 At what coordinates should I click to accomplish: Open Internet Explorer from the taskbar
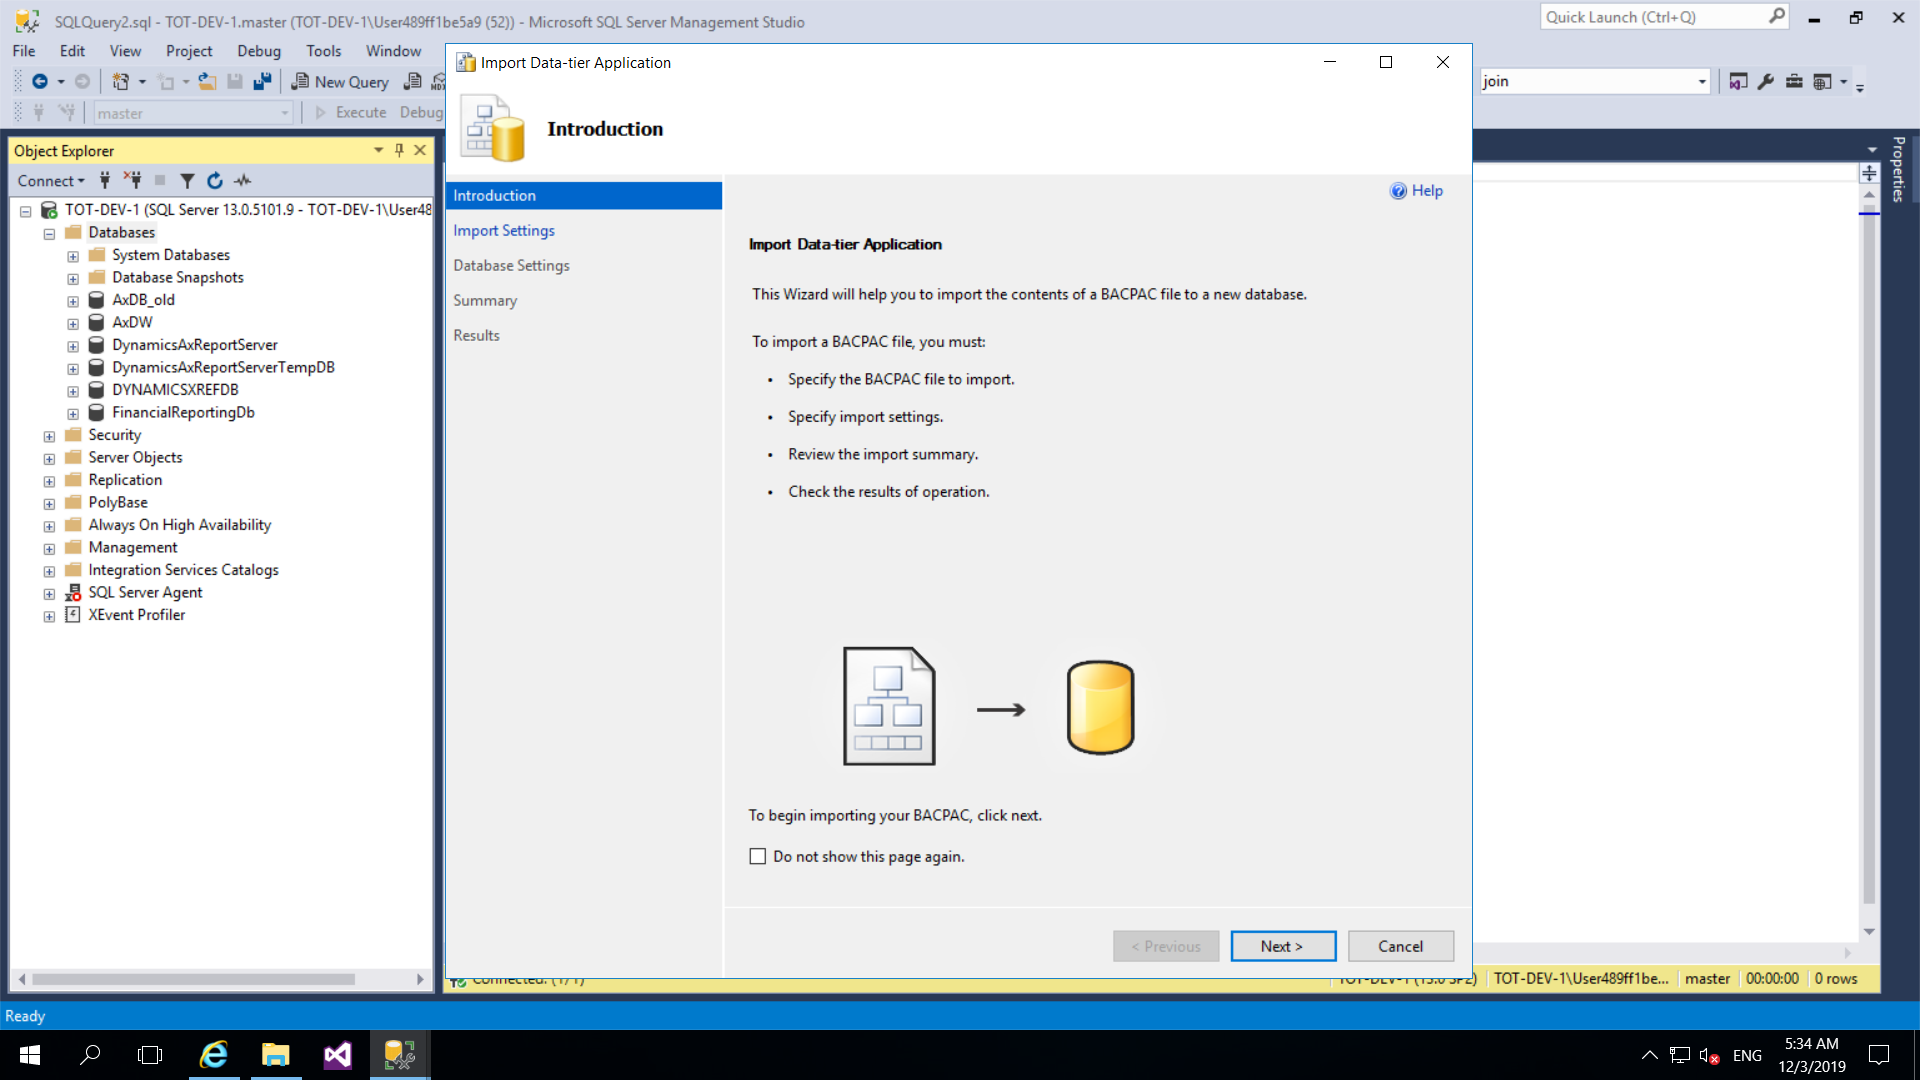pyautogui.click(x=214, y=1055)
